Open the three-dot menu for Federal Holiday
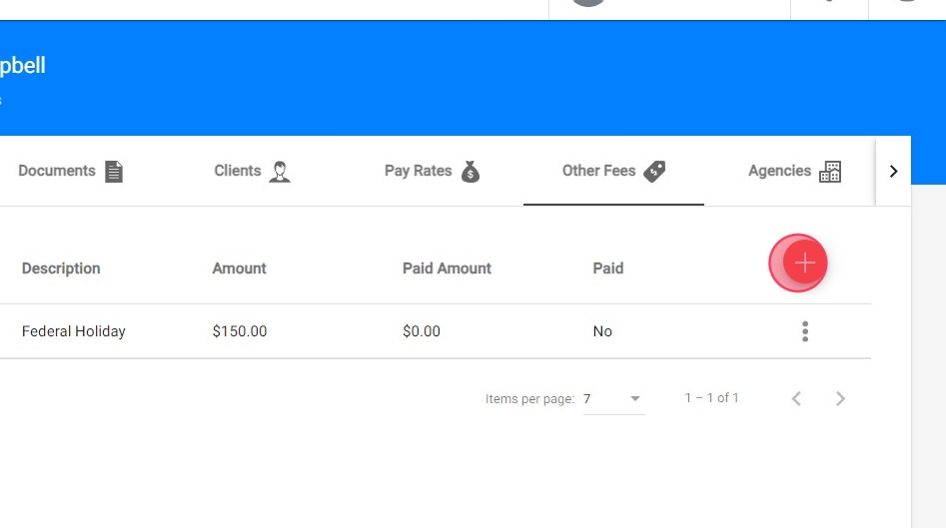This screenshot has width=946, height=528. pyautogui.click(x=805, y=331)
